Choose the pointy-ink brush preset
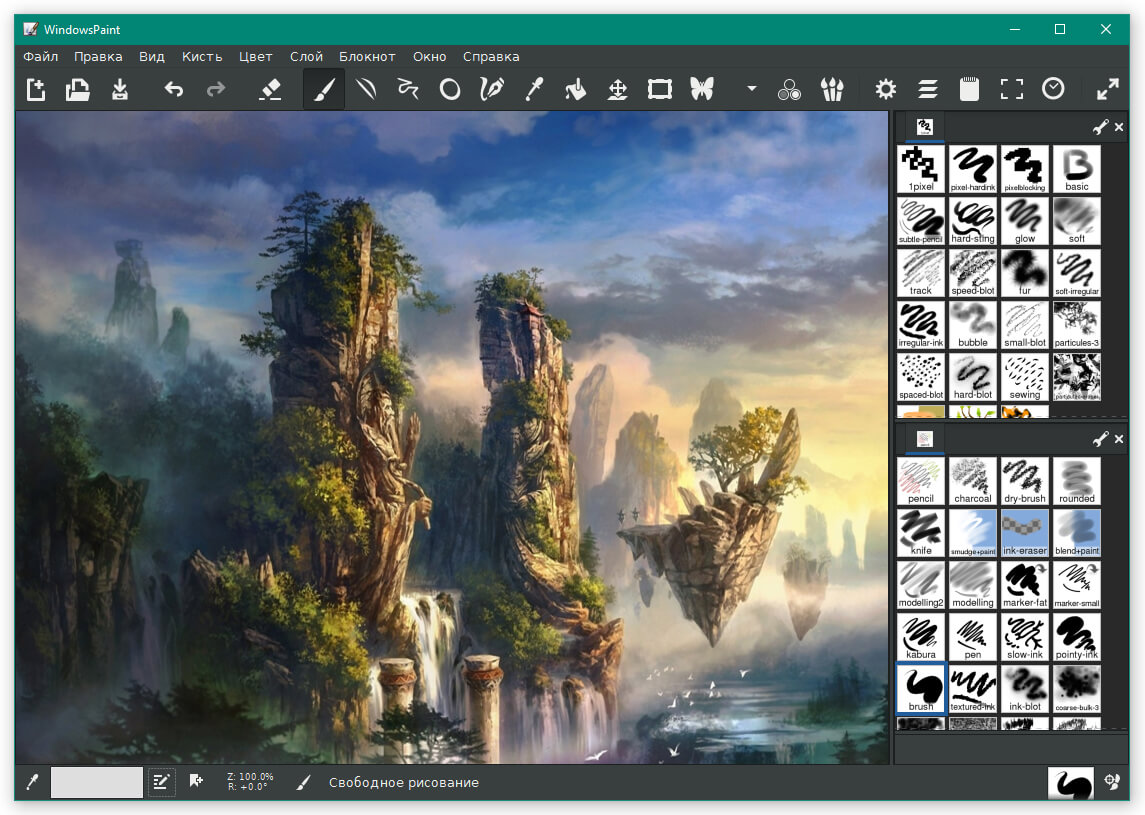The height and width of the screenshot is (815, 1145). [1076, 637]
